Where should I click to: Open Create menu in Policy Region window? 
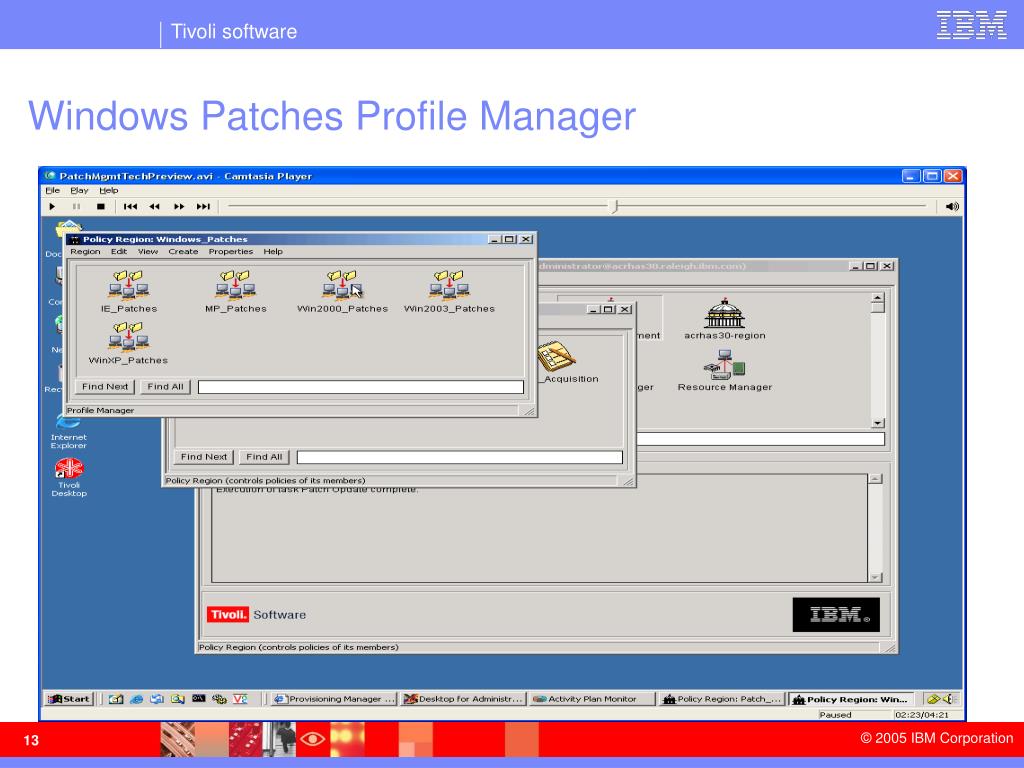pyautogui.click(x=184, y=251)
